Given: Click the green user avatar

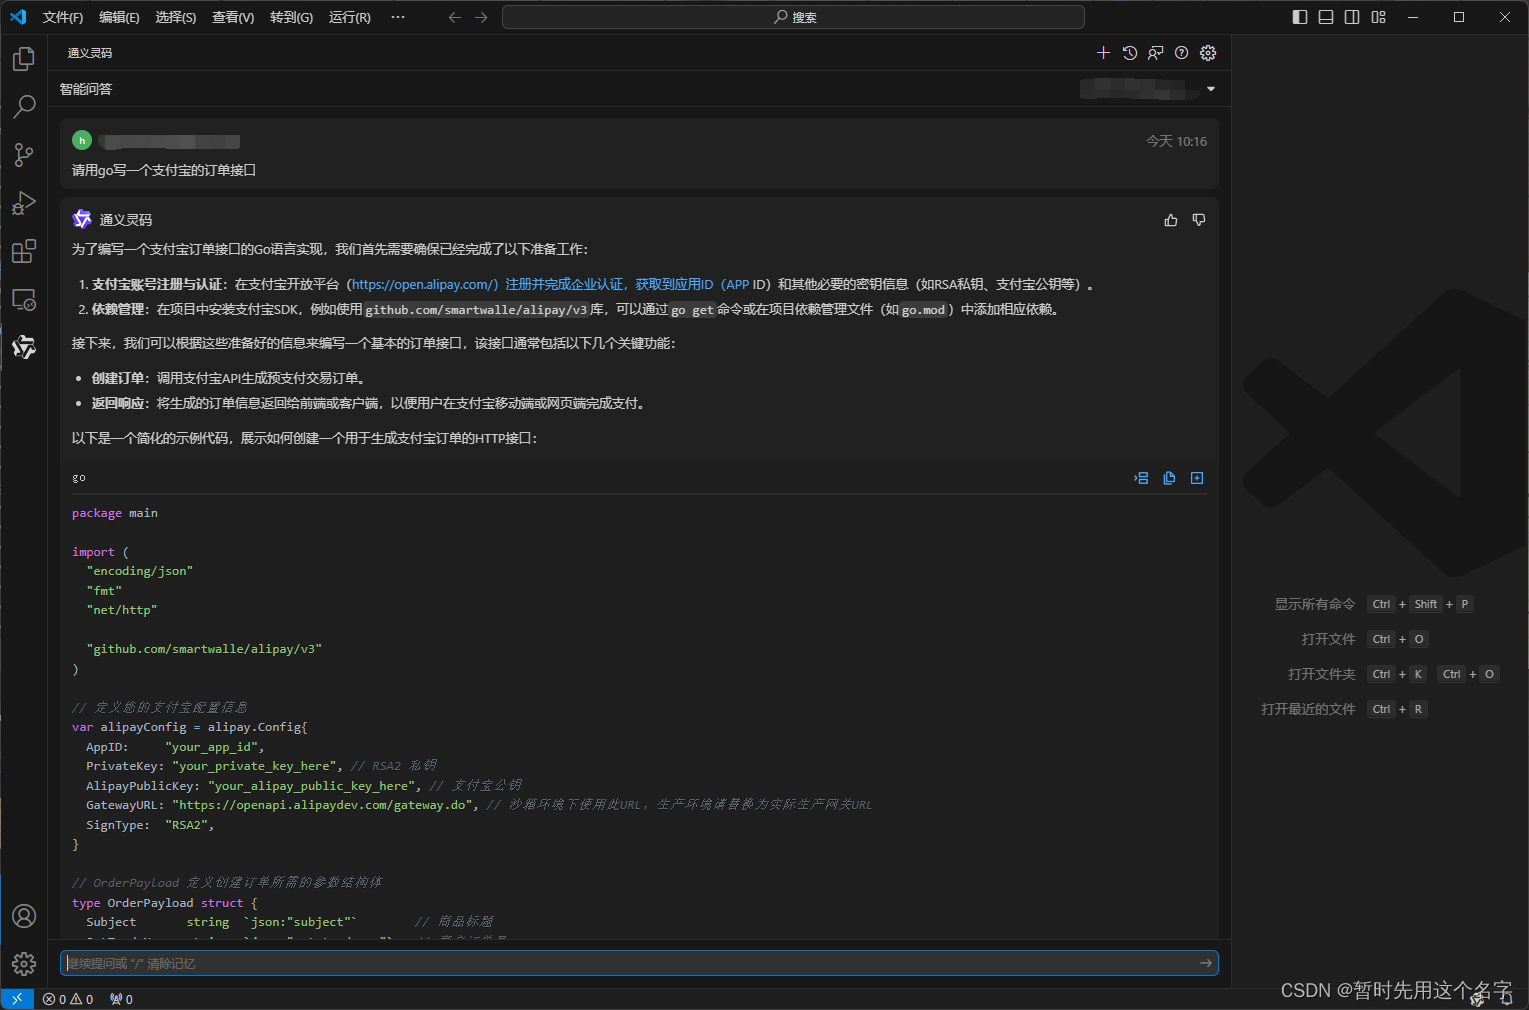Looking at the screenshot, I should point(82,141).
